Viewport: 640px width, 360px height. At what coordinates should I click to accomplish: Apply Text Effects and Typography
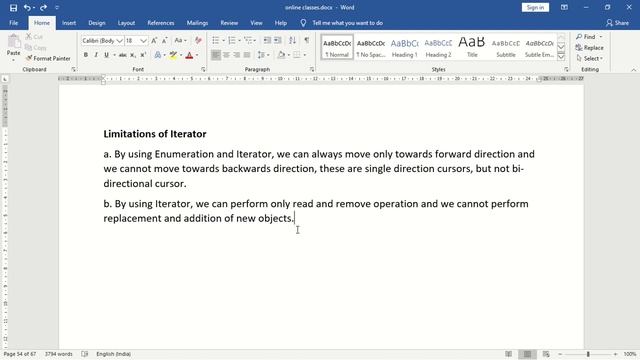(158, 55)
